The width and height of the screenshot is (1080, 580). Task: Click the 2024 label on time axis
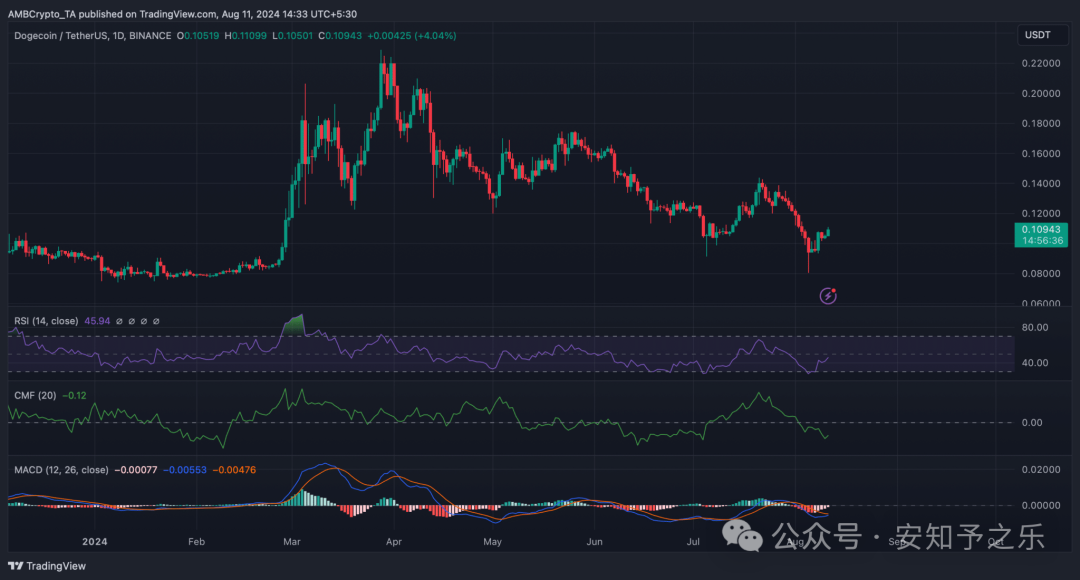point(94,541)
